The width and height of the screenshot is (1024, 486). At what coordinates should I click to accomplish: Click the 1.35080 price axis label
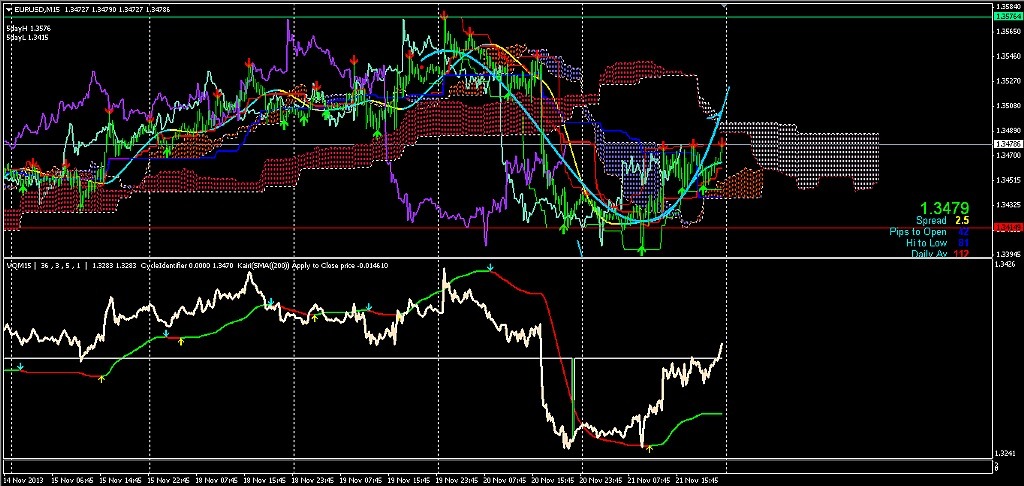click(x=1007, y=106)
